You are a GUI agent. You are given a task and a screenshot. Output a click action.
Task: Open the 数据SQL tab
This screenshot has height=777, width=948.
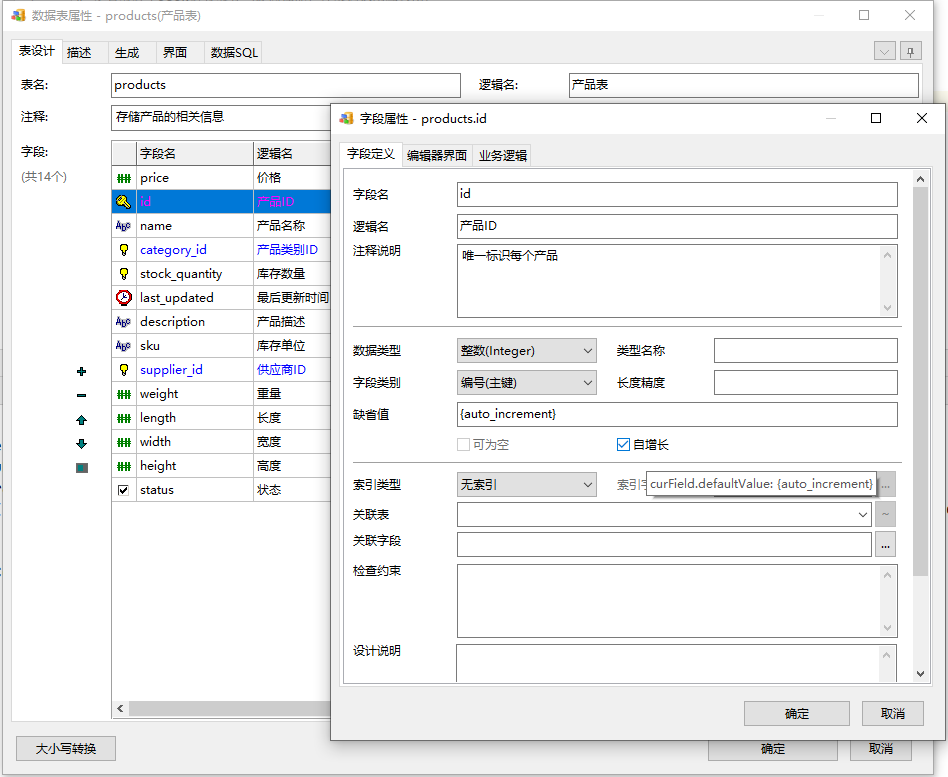235,53
